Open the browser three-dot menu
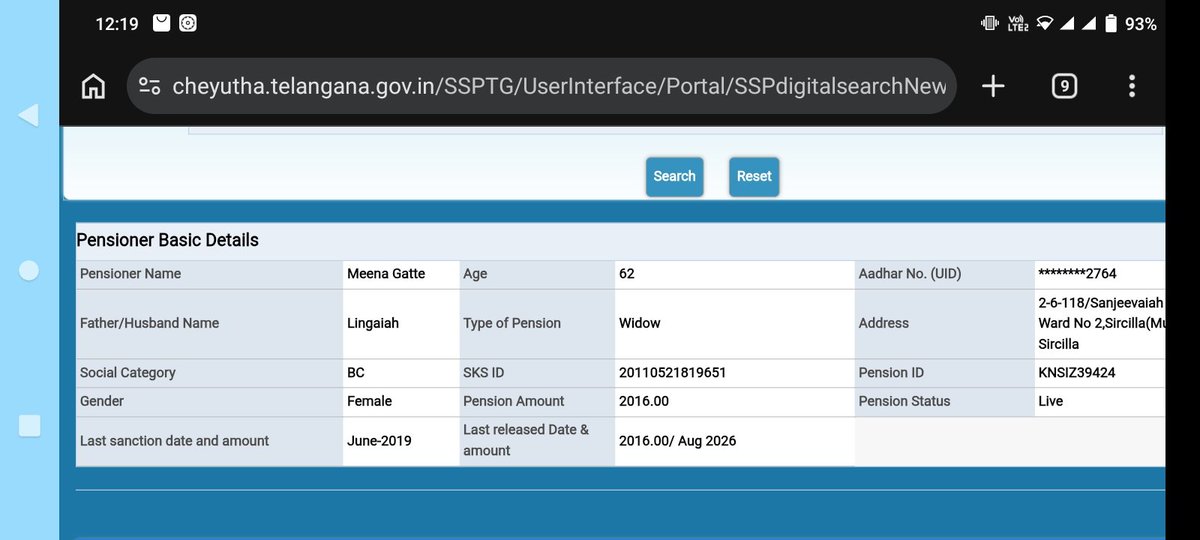The height and width of the screenshot is (540, 1200). click(x=1132, y=86)
